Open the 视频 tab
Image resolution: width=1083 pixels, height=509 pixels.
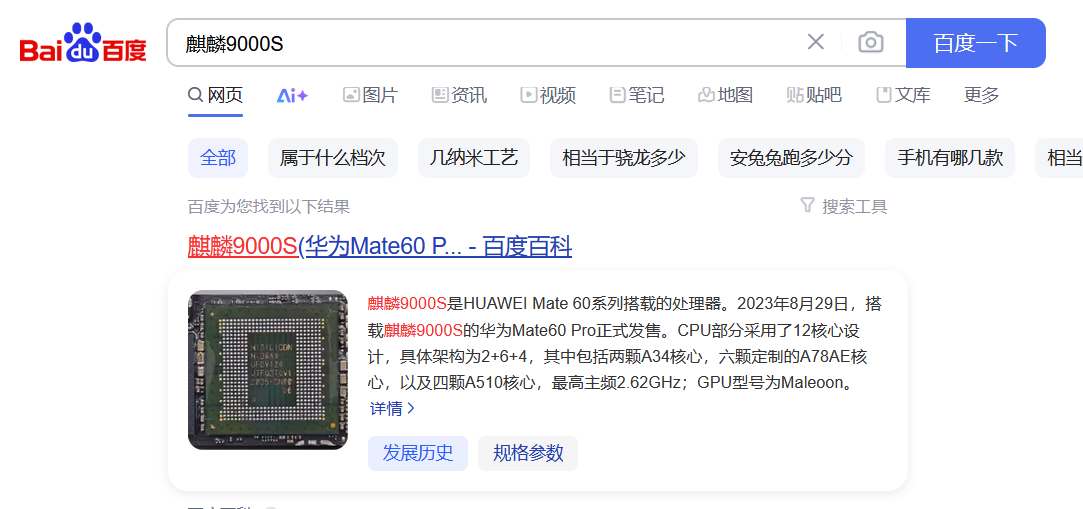coord(548,95)
